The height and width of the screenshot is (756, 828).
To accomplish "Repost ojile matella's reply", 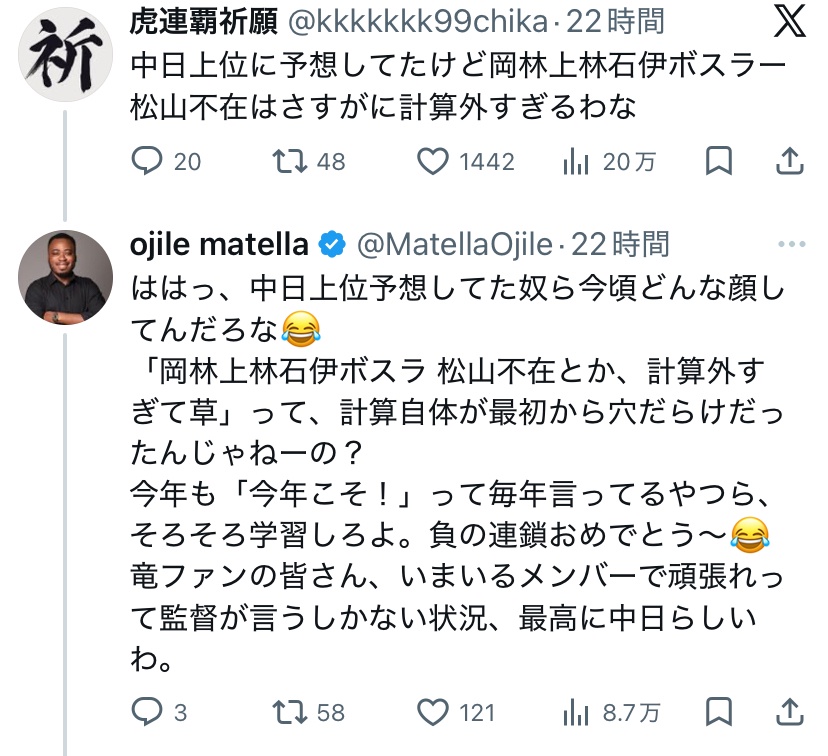I will pos(290,712).
